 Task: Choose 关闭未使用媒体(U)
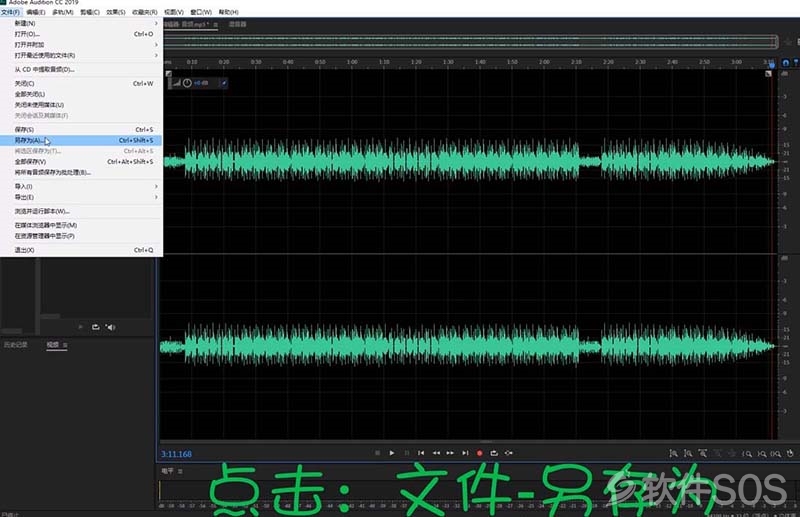pyautogui.click(x=82, y=105)
